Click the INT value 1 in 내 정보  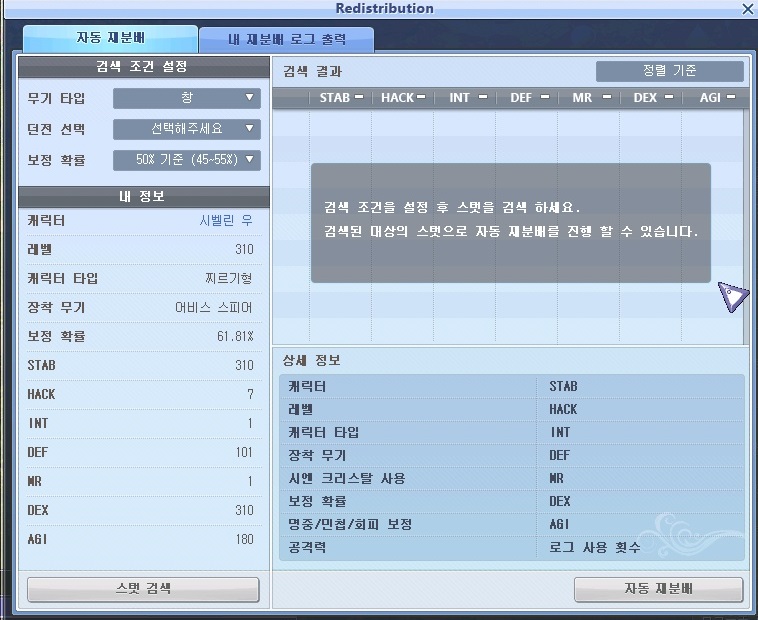[x=250, y=423]
